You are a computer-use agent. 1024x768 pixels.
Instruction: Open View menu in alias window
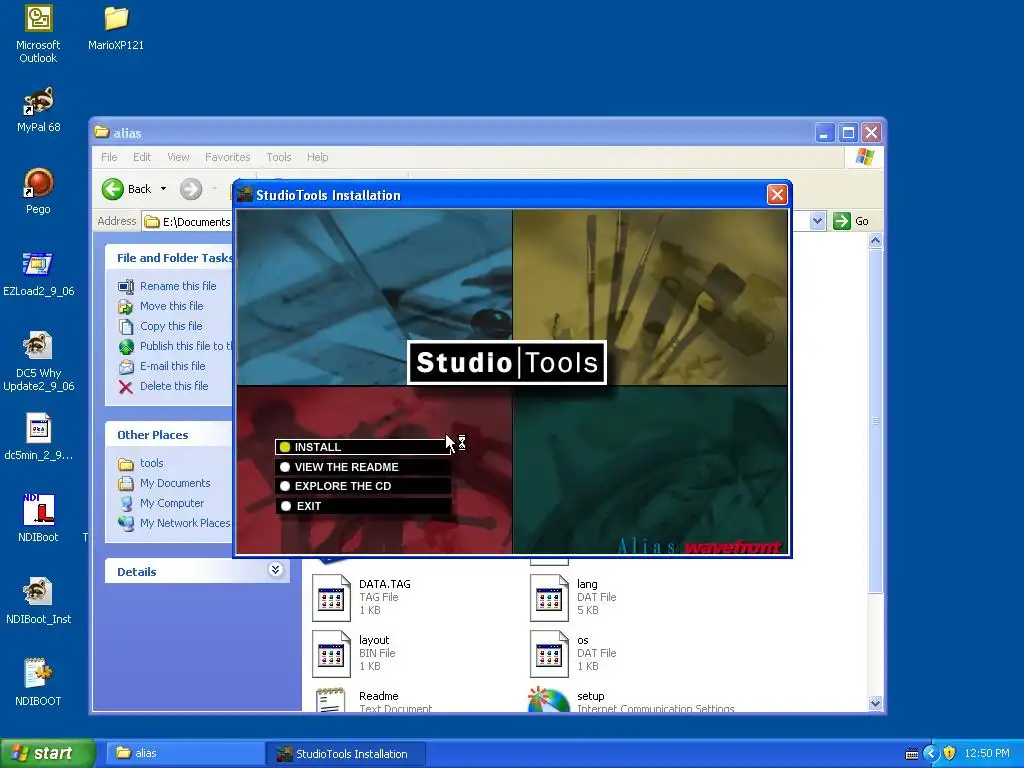[178, 157]
